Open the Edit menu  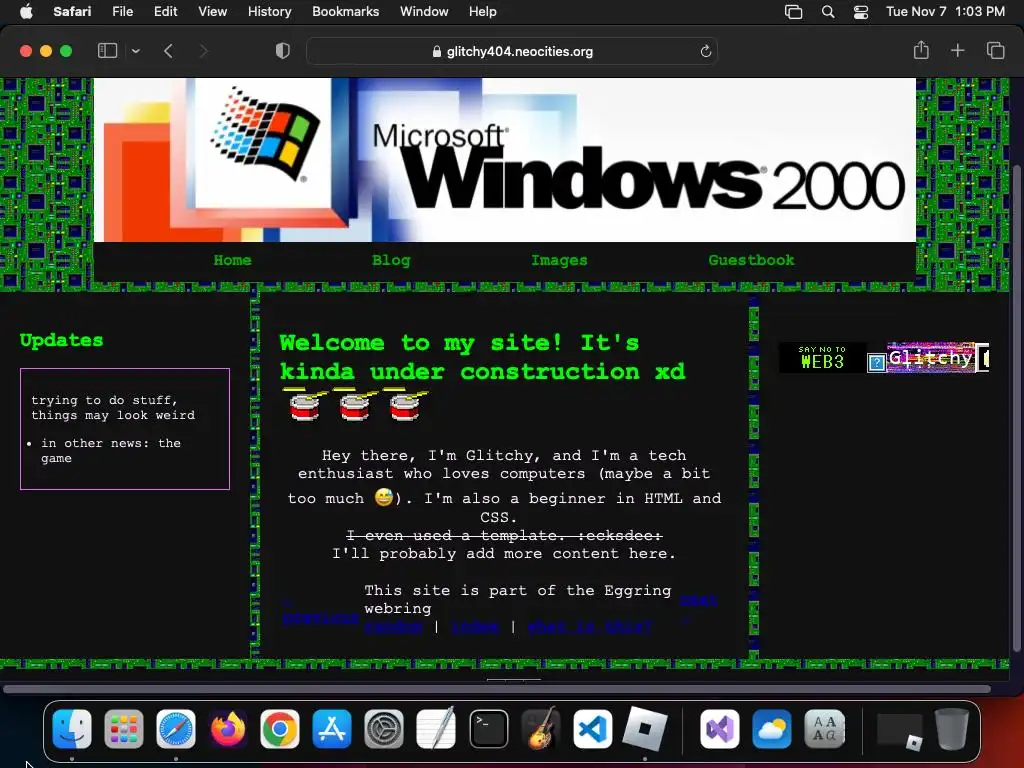point(165,11)
